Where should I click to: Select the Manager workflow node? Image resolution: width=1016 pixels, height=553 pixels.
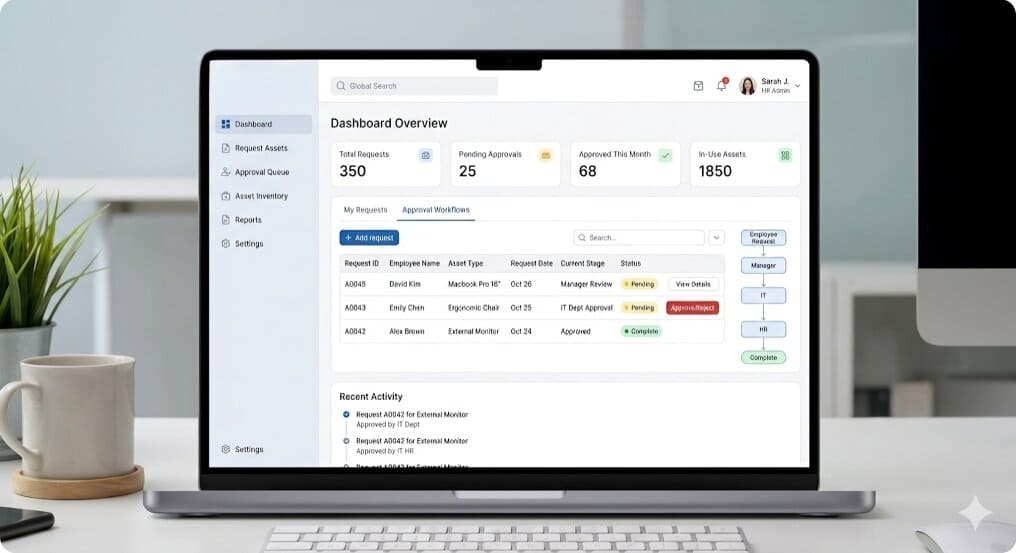point(763,265)
